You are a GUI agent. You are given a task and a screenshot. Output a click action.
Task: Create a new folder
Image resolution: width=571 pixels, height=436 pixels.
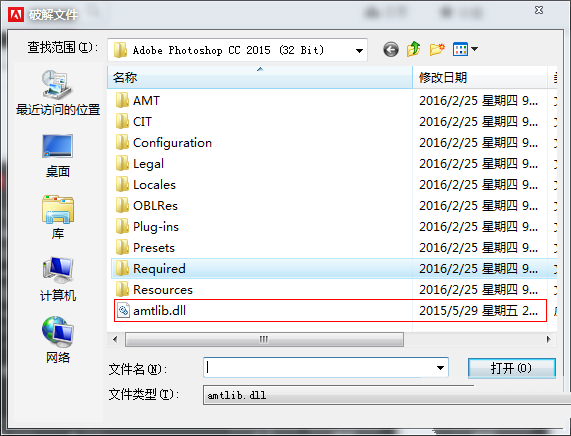(x=437, y=49)
